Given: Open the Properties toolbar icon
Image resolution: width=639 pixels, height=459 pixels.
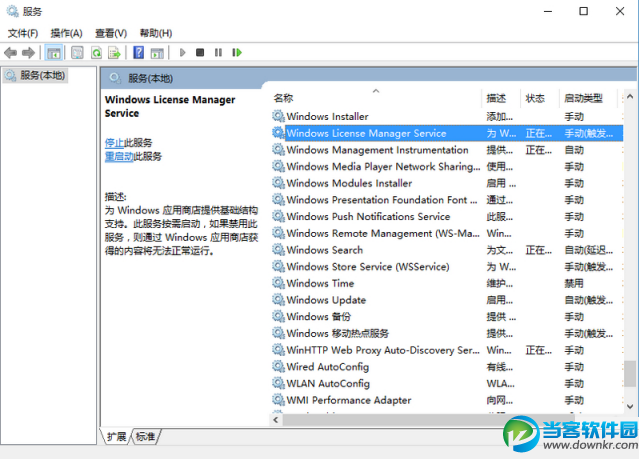Looking at the screenshot, I should (77, 53).
